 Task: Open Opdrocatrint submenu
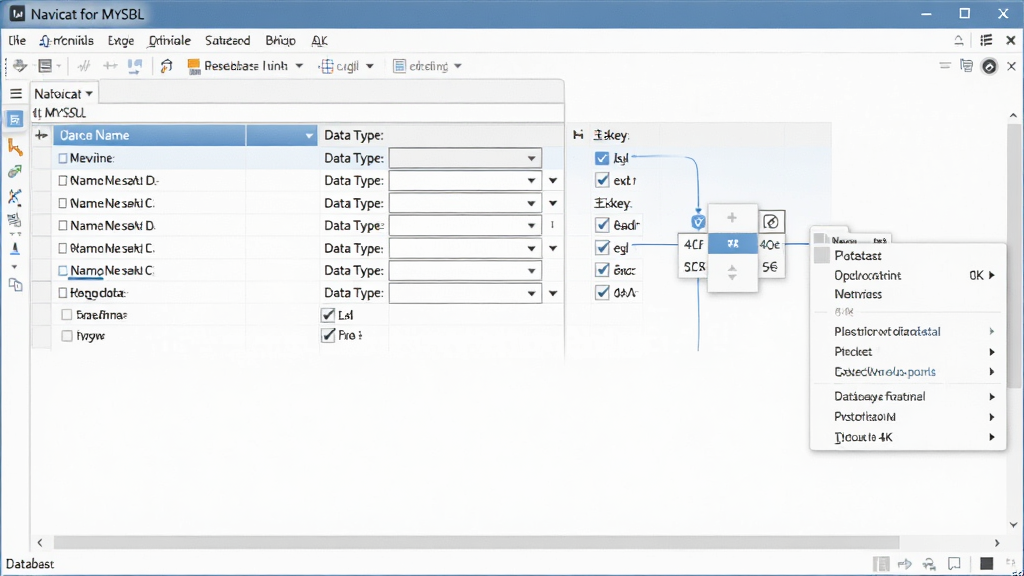tap(908, 276)
